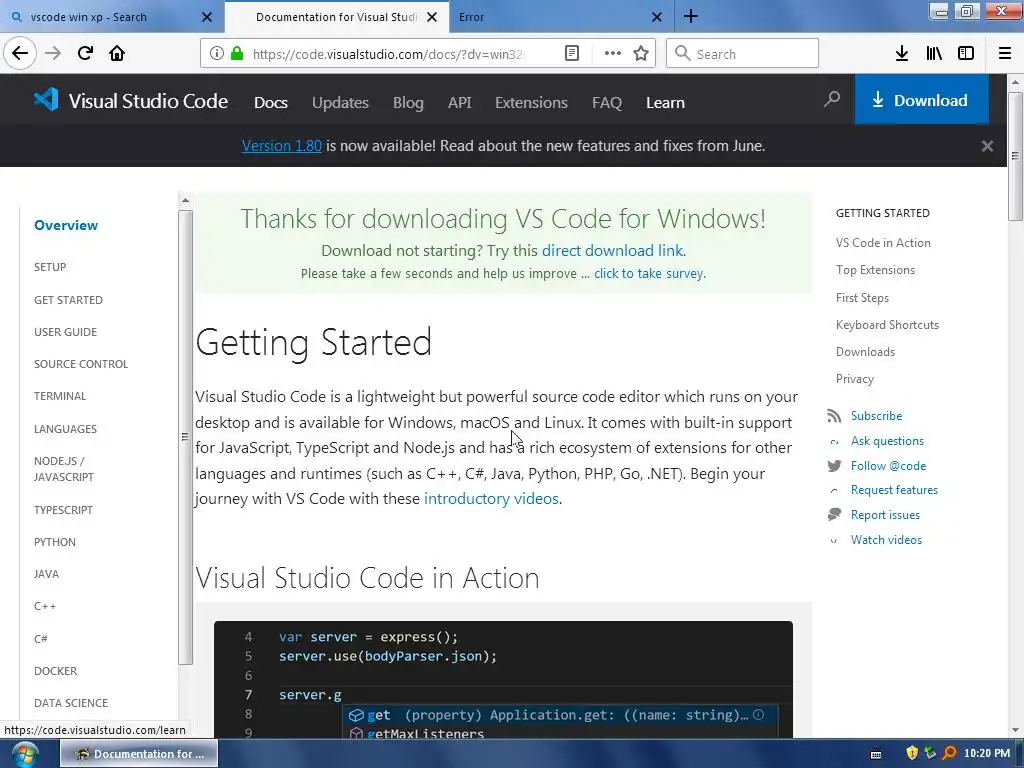The height and width of the screenshot is (768, 1024).
Task: Click the Twitter bird icon beside Follow @code
Action: [x=834, y=466]
